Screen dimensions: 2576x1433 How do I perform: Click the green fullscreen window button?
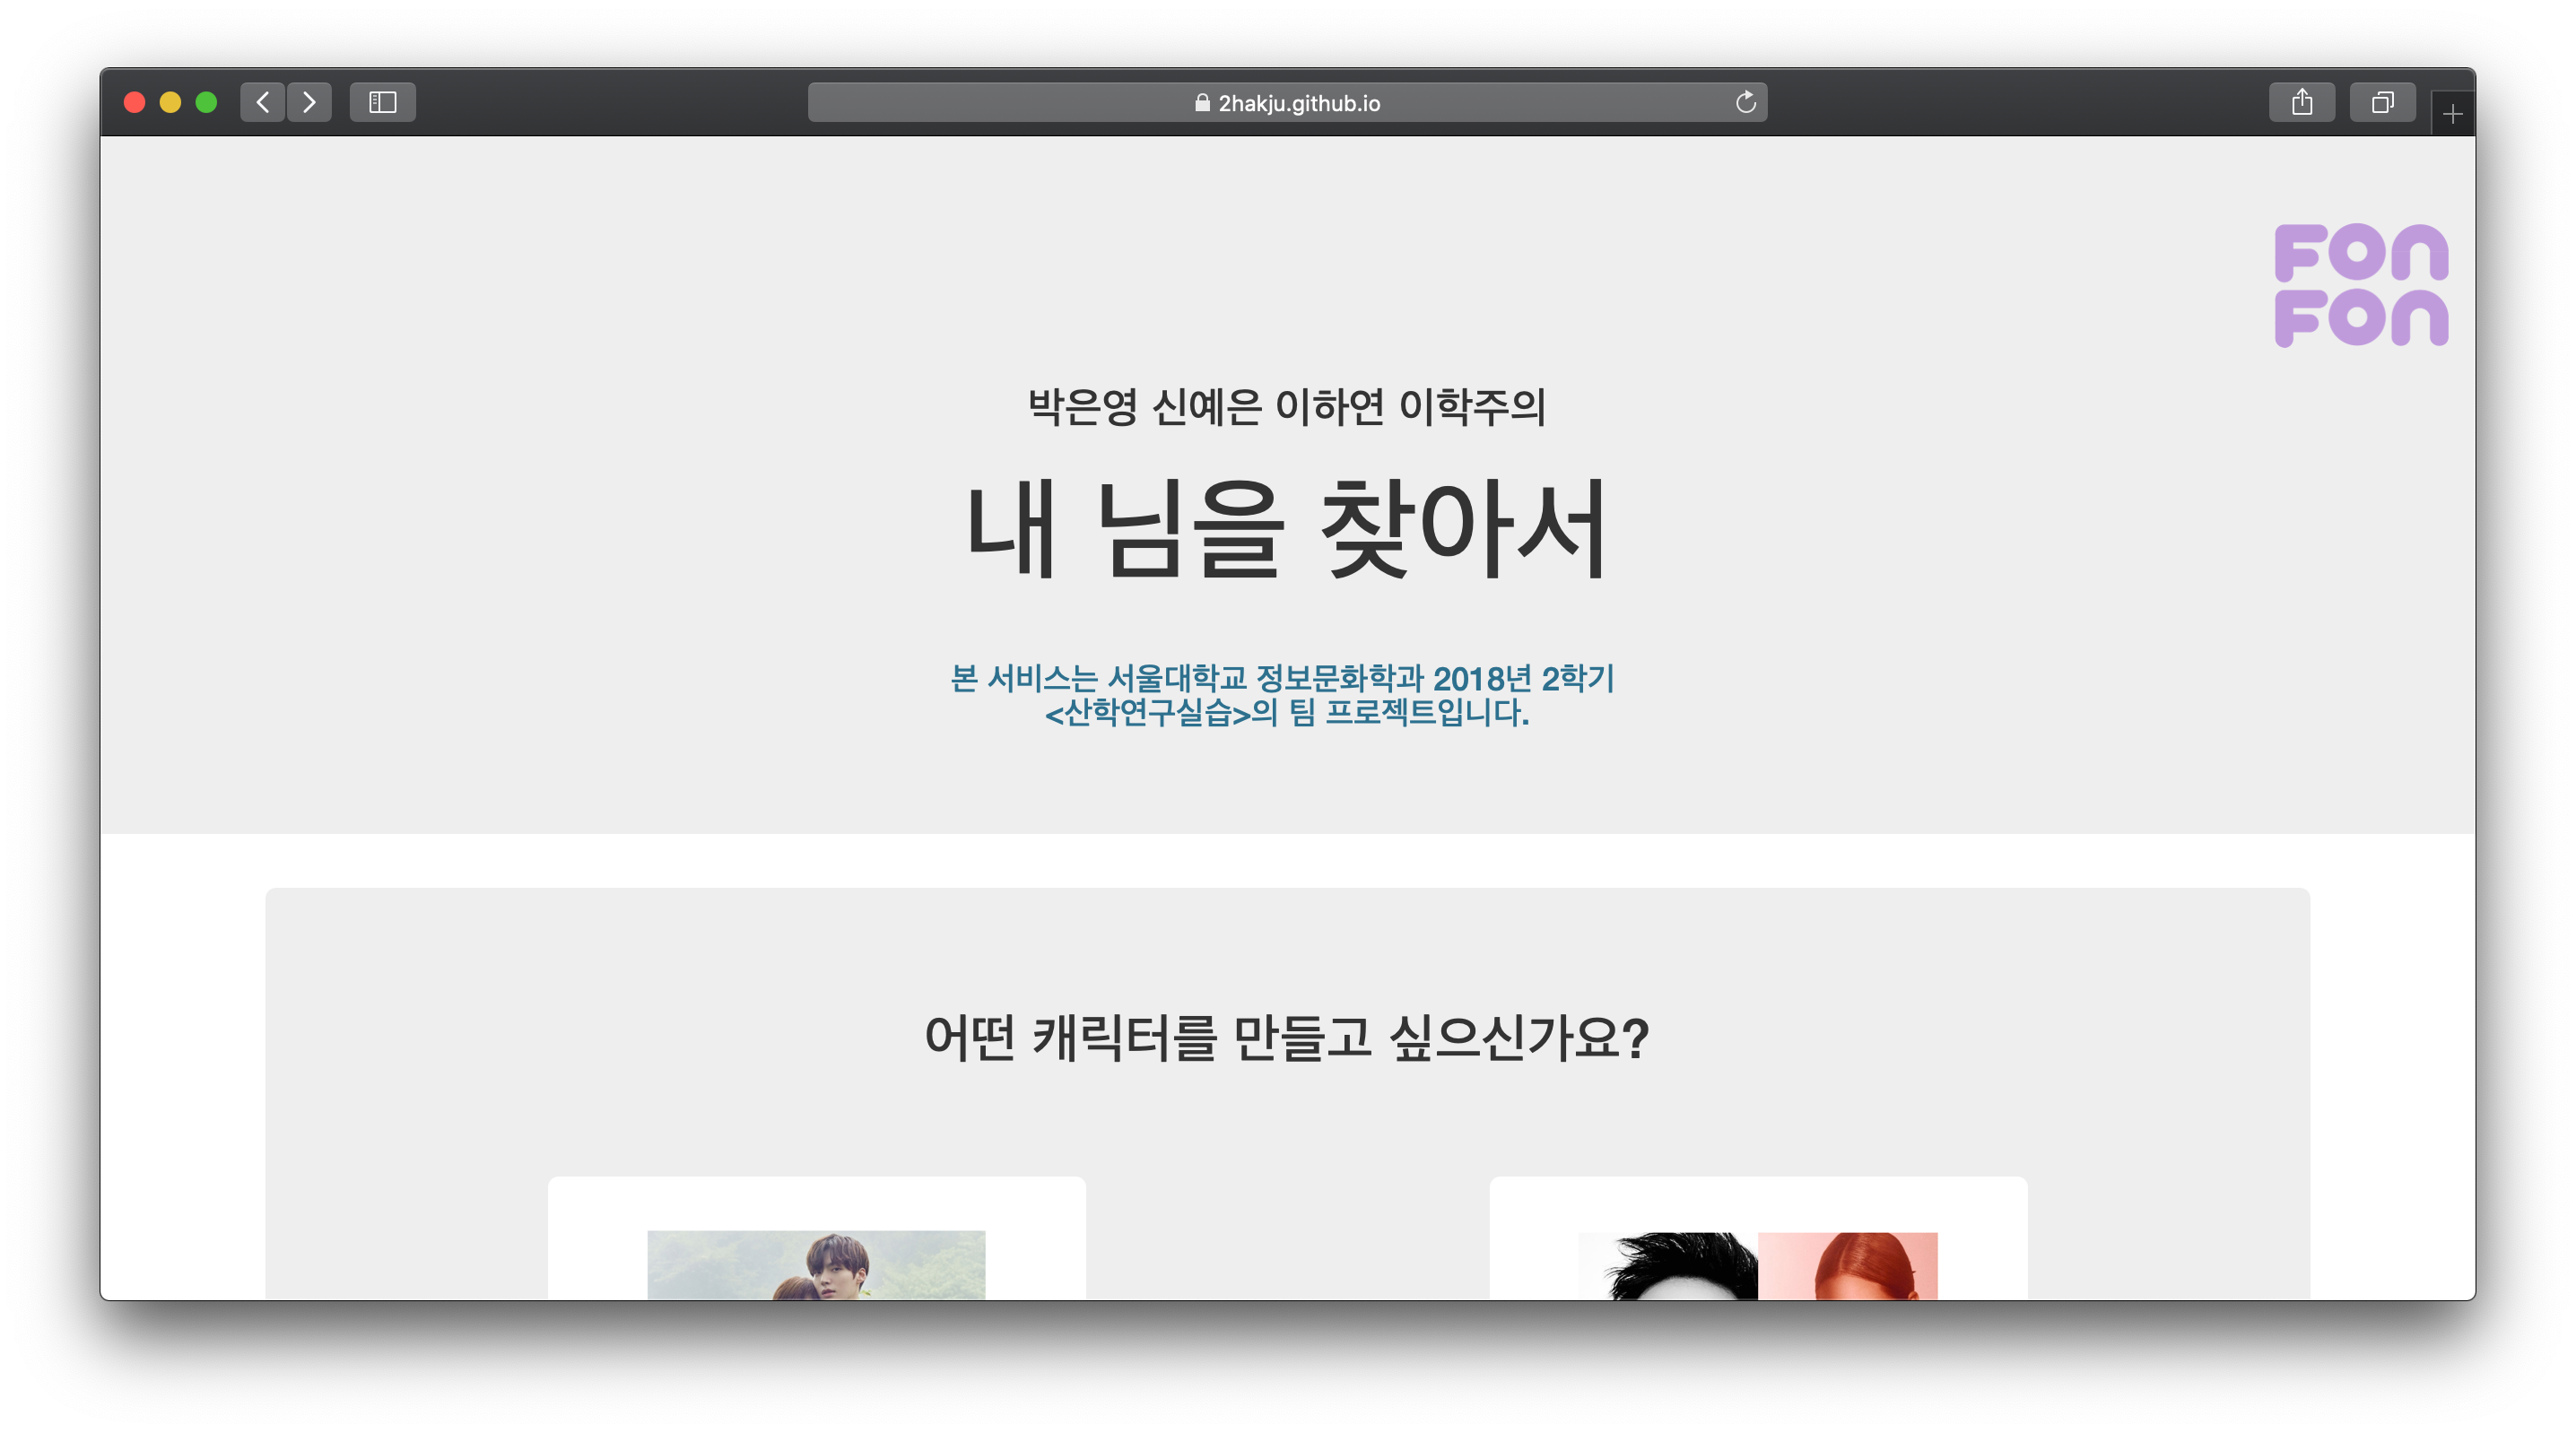pyautogui.click(x=206, y=102)
